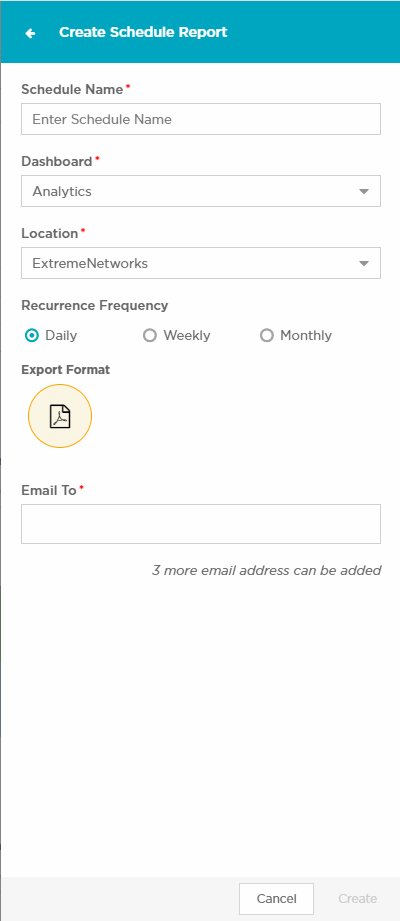Click the Export Format heading
Image resolution: width=400 pixels, height=921 pixels.
click(x=66, y=370)
